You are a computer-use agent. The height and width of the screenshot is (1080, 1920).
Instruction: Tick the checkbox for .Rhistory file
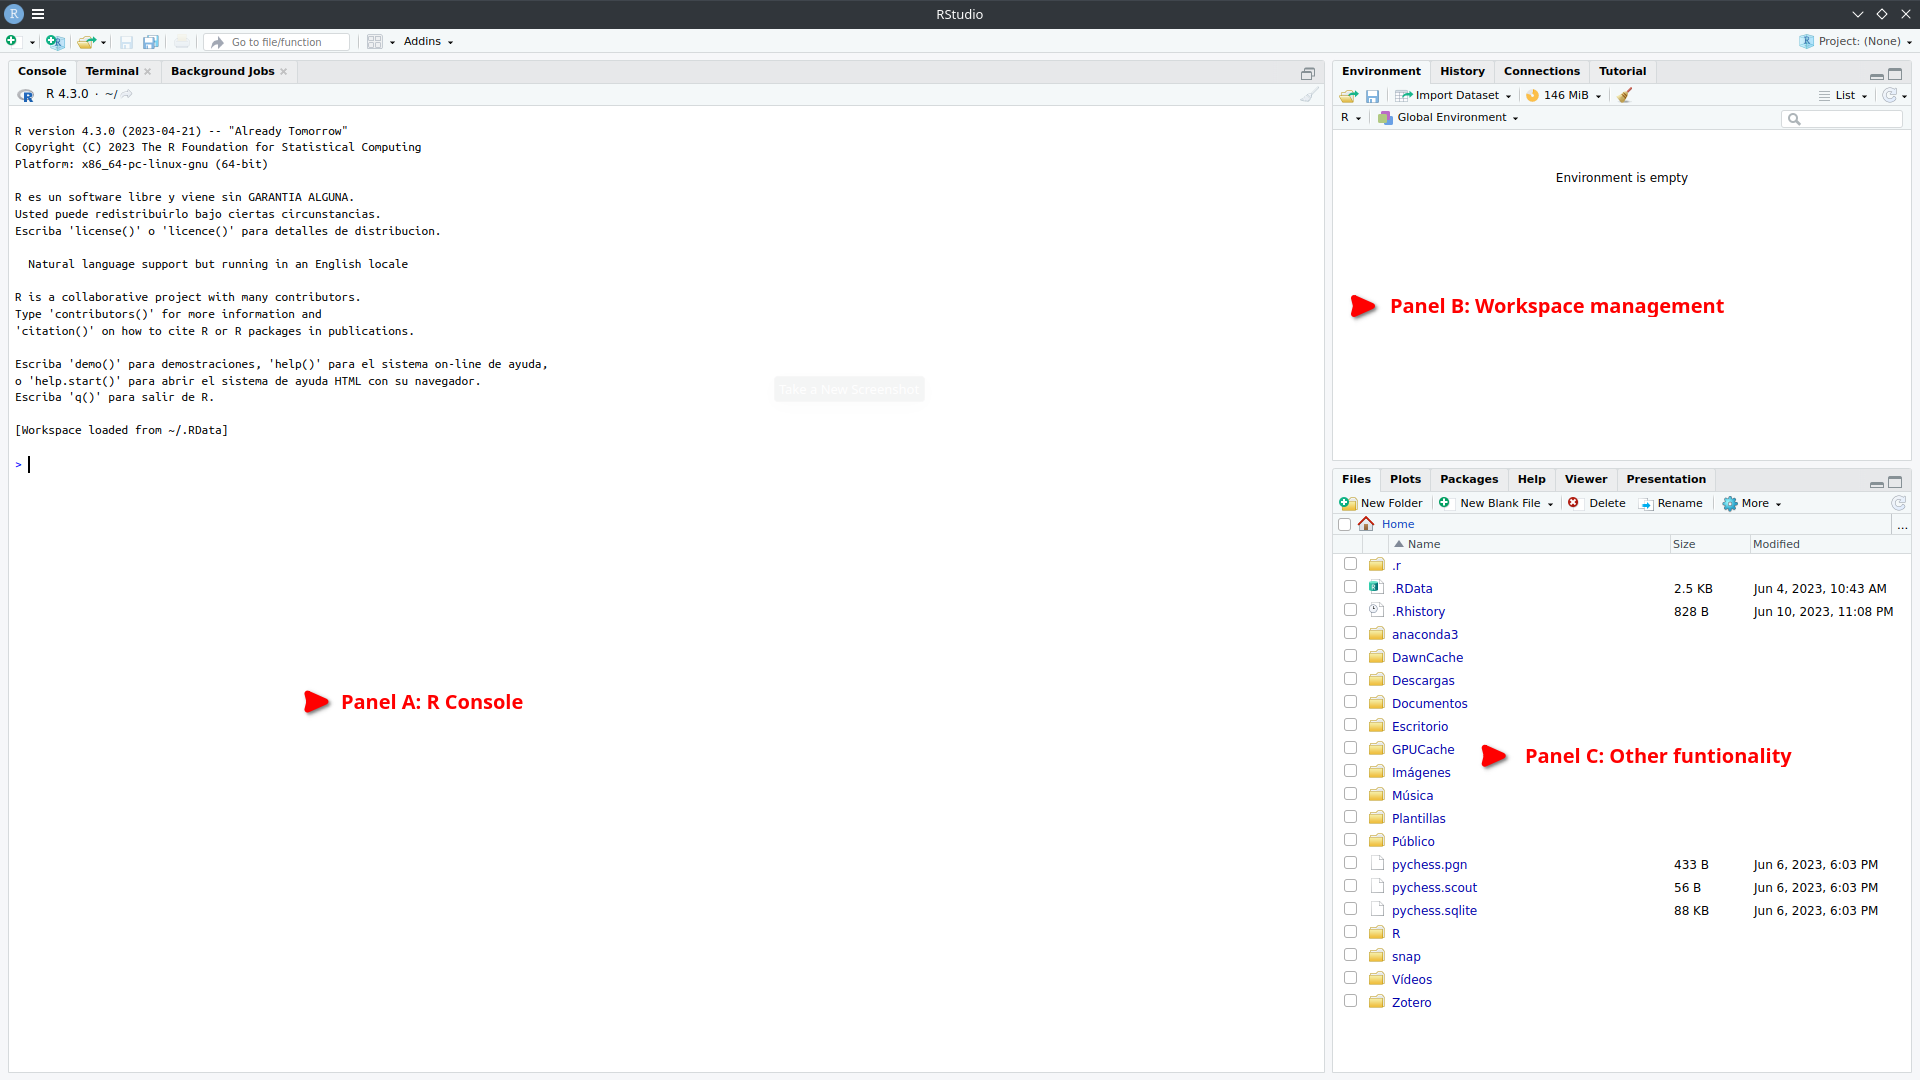click(1350, 610)
